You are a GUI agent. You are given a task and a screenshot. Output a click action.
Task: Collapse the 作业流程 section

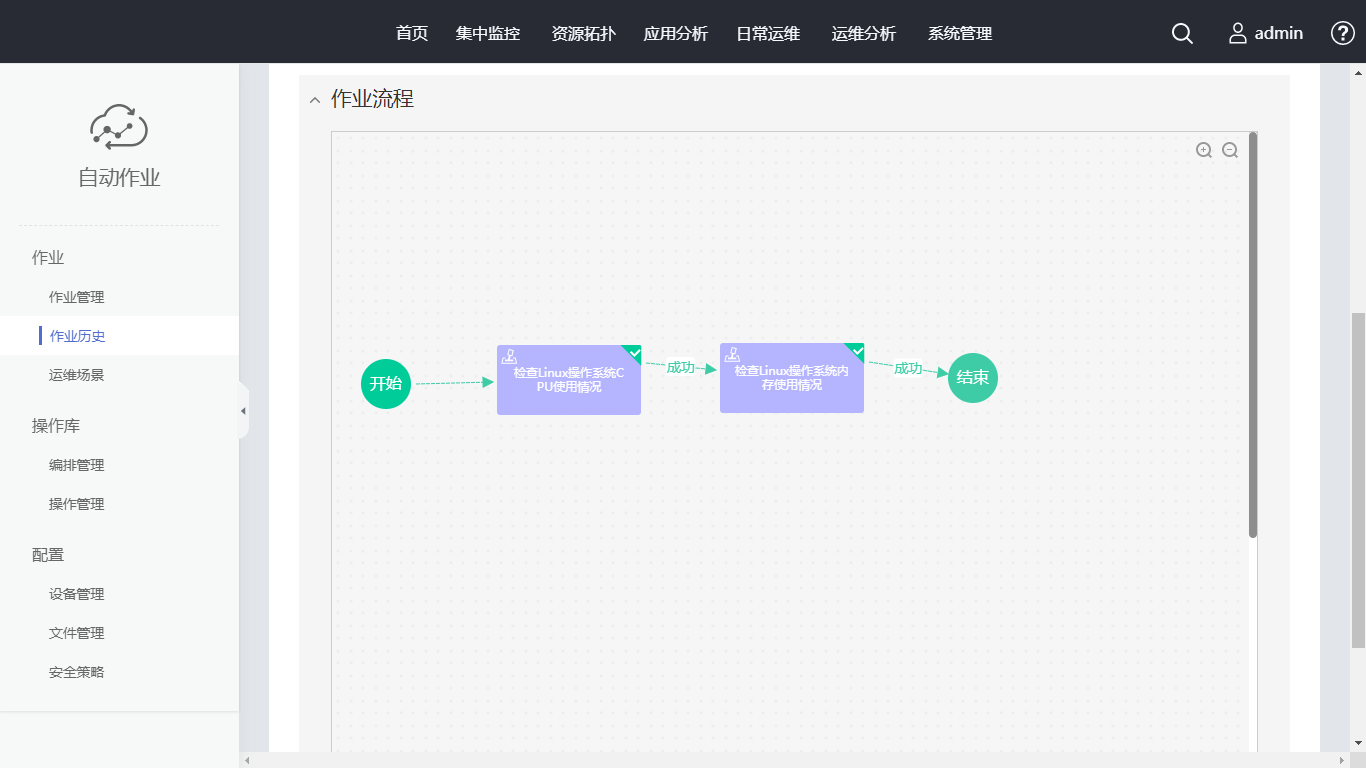pos(315,100)
